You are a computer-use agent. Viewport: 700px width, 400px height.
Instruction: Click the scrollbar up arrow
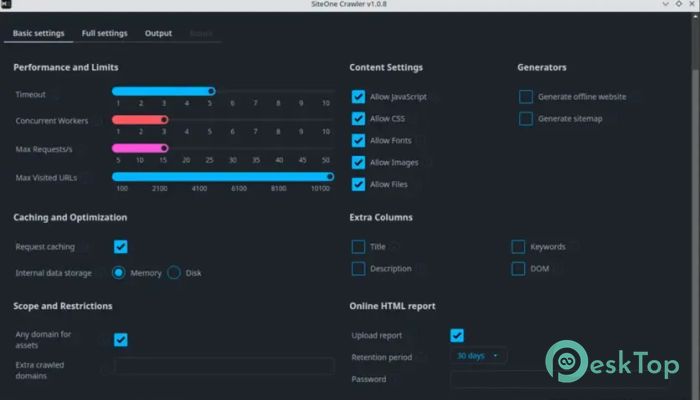(695, 16)
